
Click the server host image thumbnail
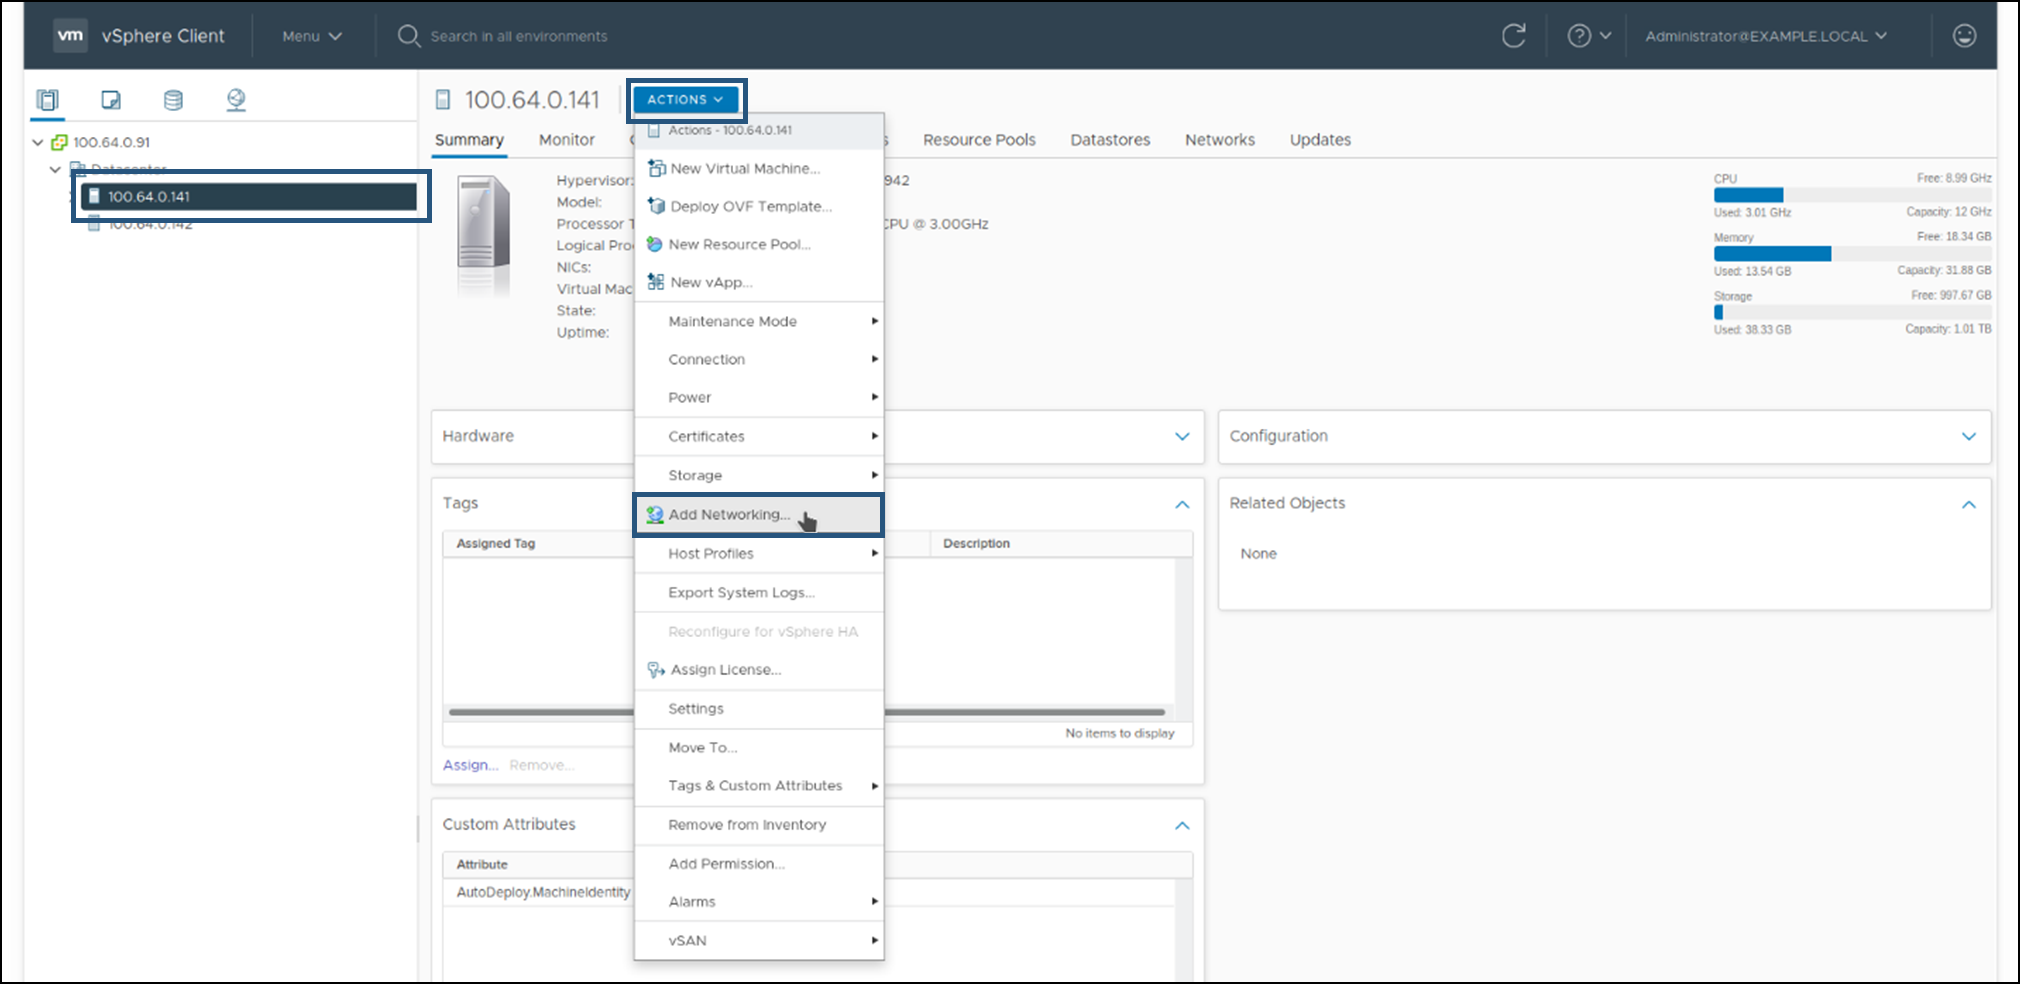click(x=484, y=236)
